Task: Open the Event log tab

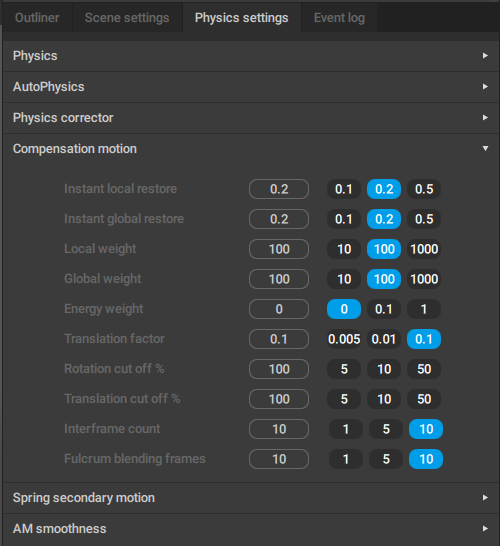Action: [339, 18]
